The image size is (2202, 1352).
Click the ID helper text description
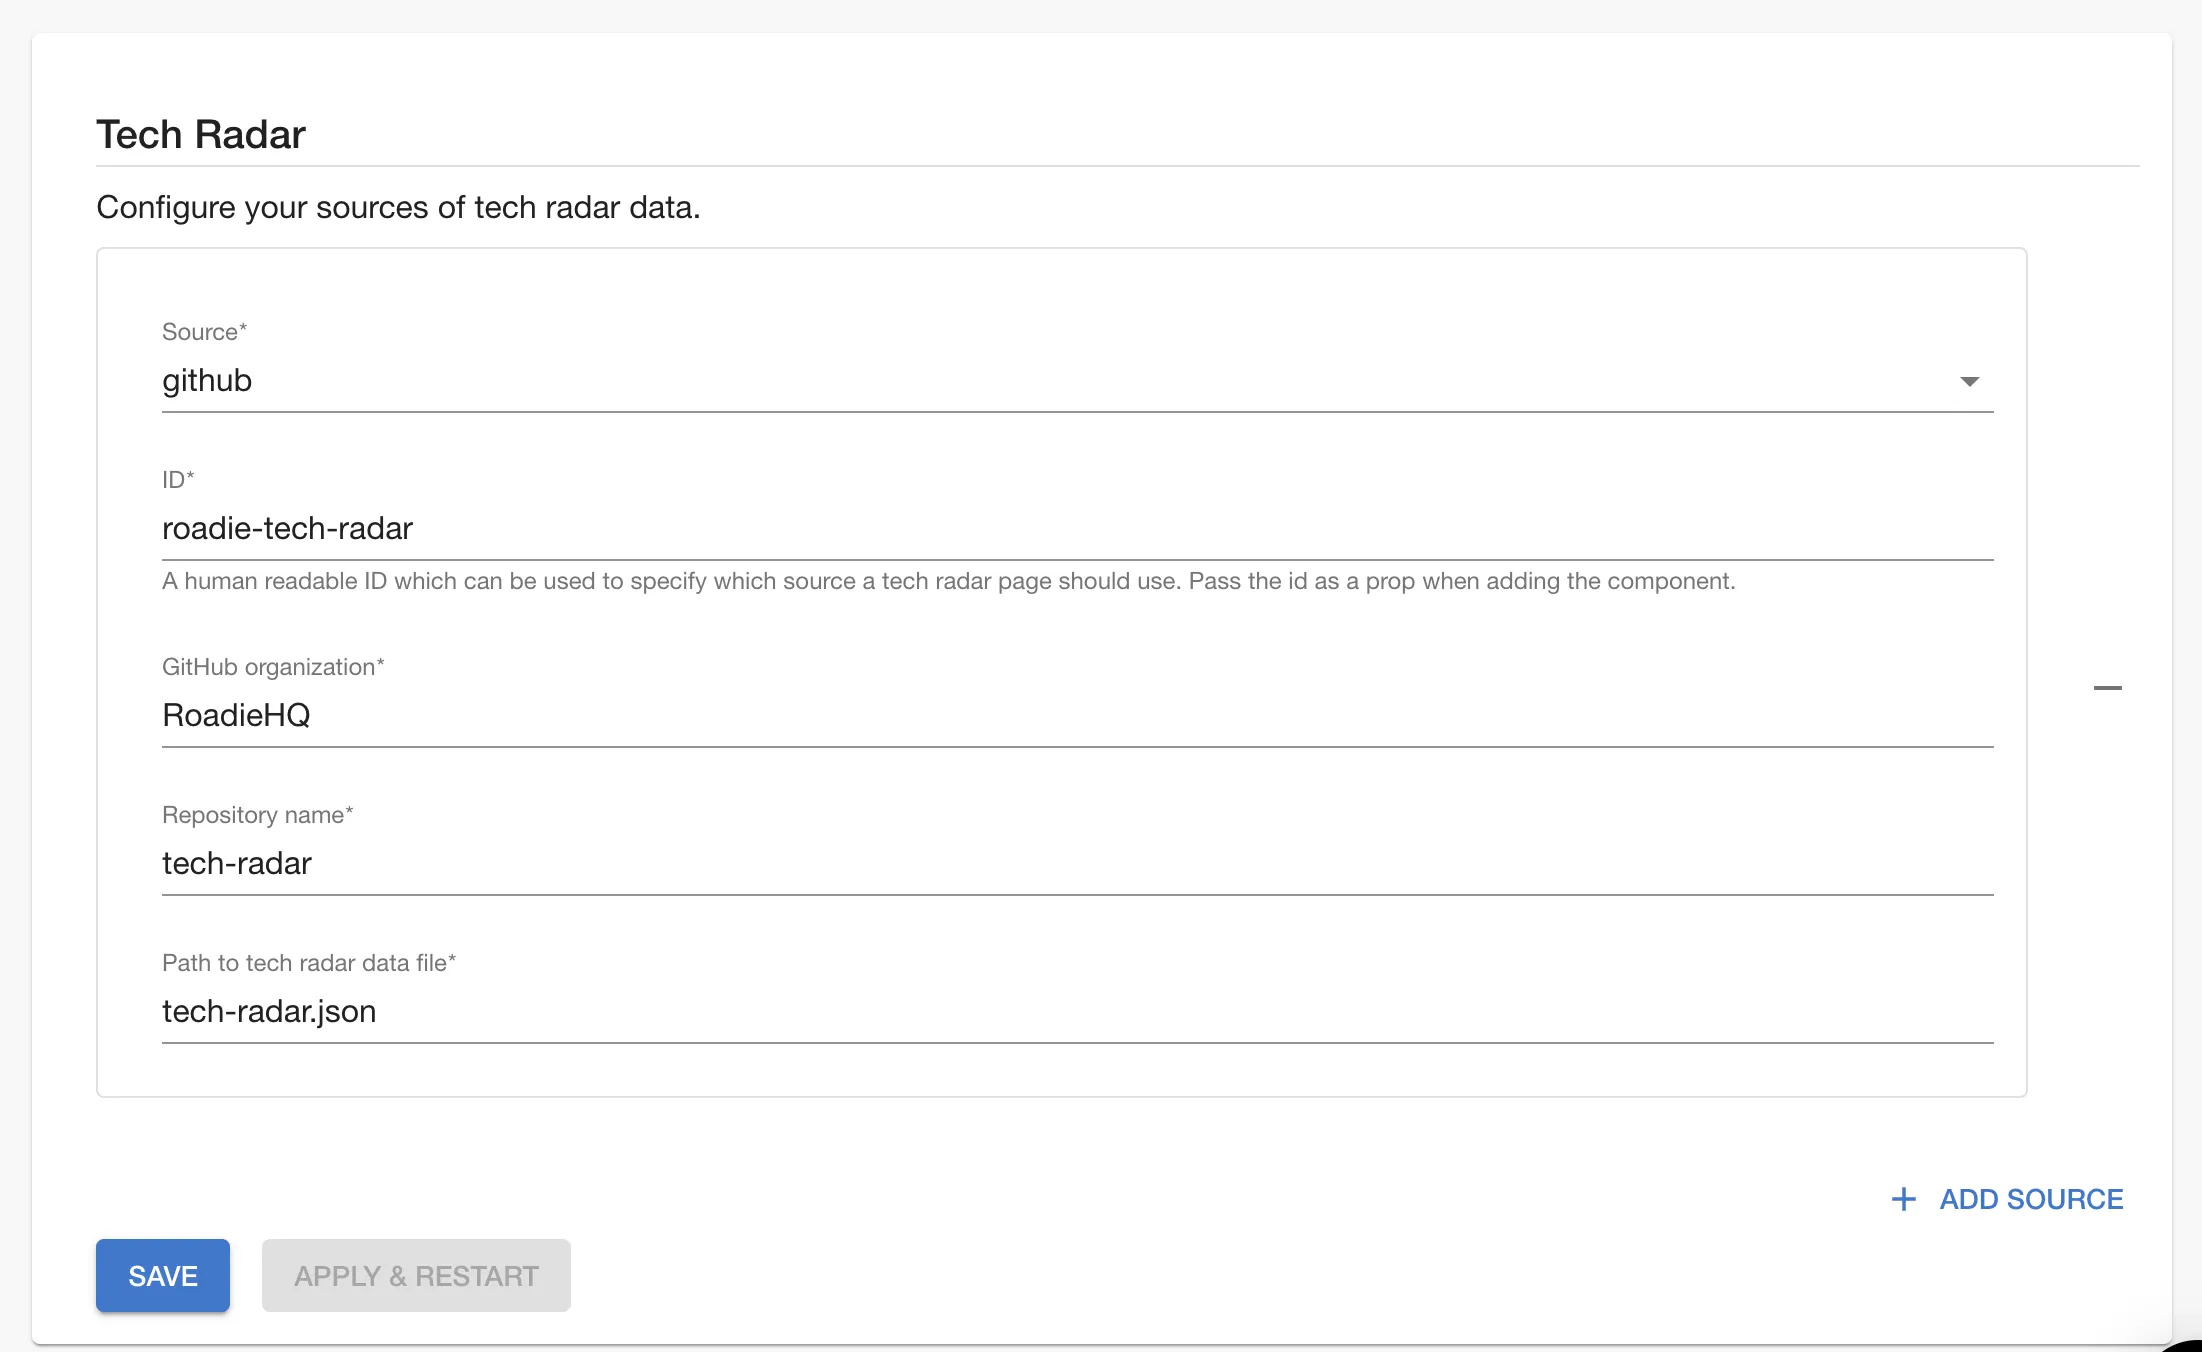pos(948,581)
